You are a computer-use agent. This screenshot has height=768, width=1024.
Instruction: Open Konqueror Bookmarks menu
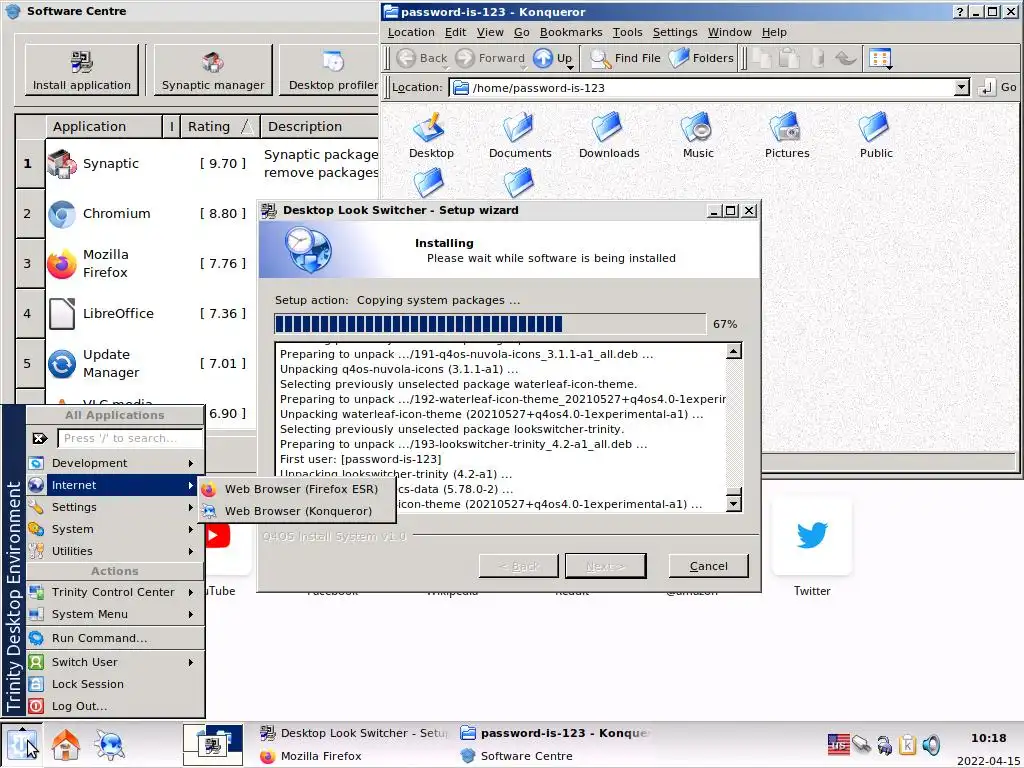[571, 32]
